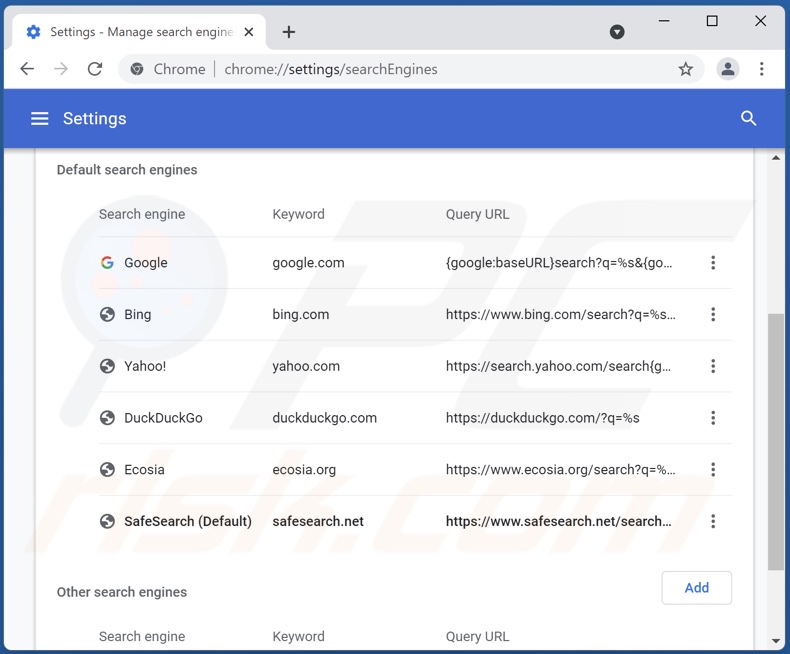Screen dimensions: 790x654
Task: Click the Other search engines heading
Action: 121,592
